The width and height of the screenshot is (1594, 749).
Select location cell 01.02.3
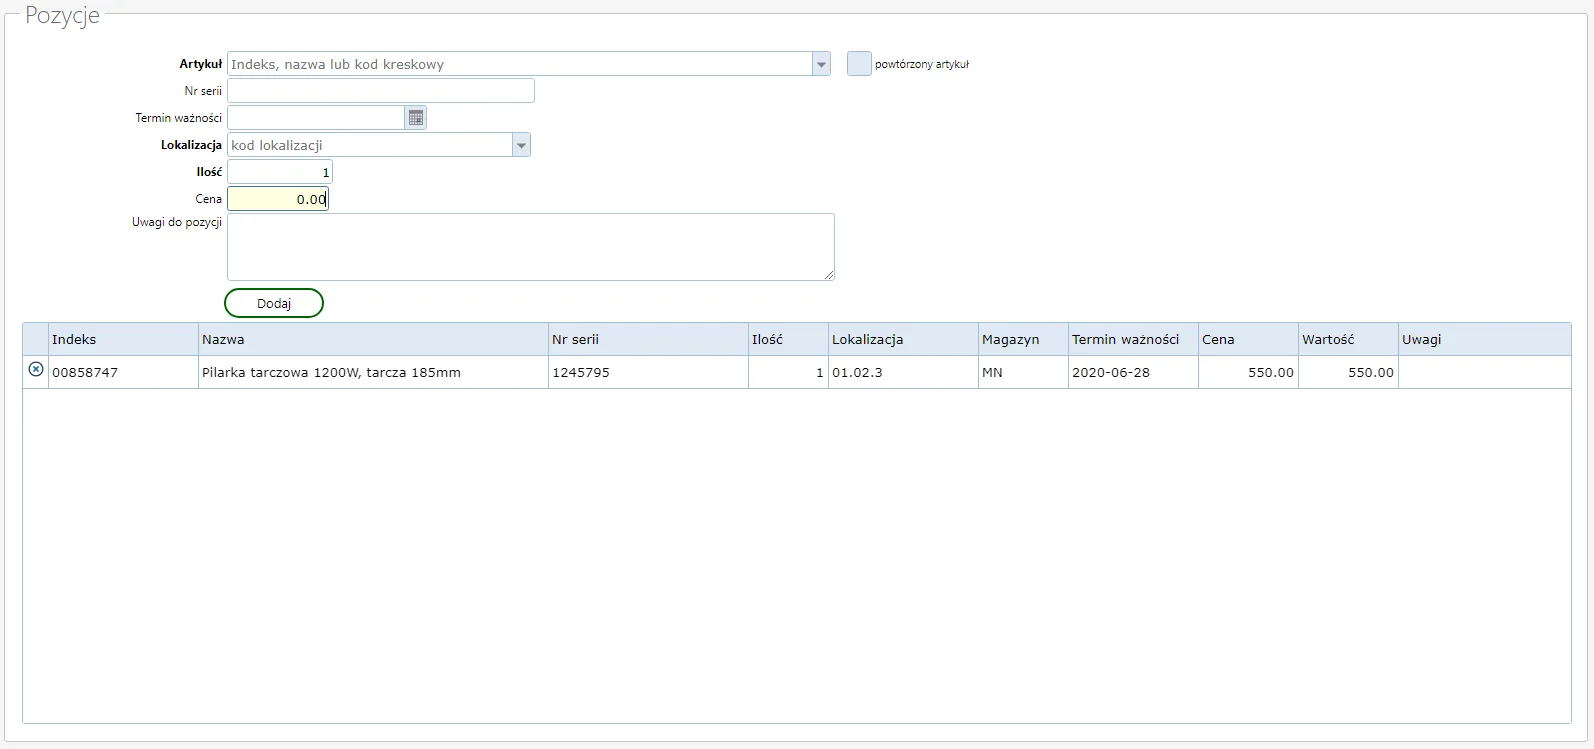903,372
